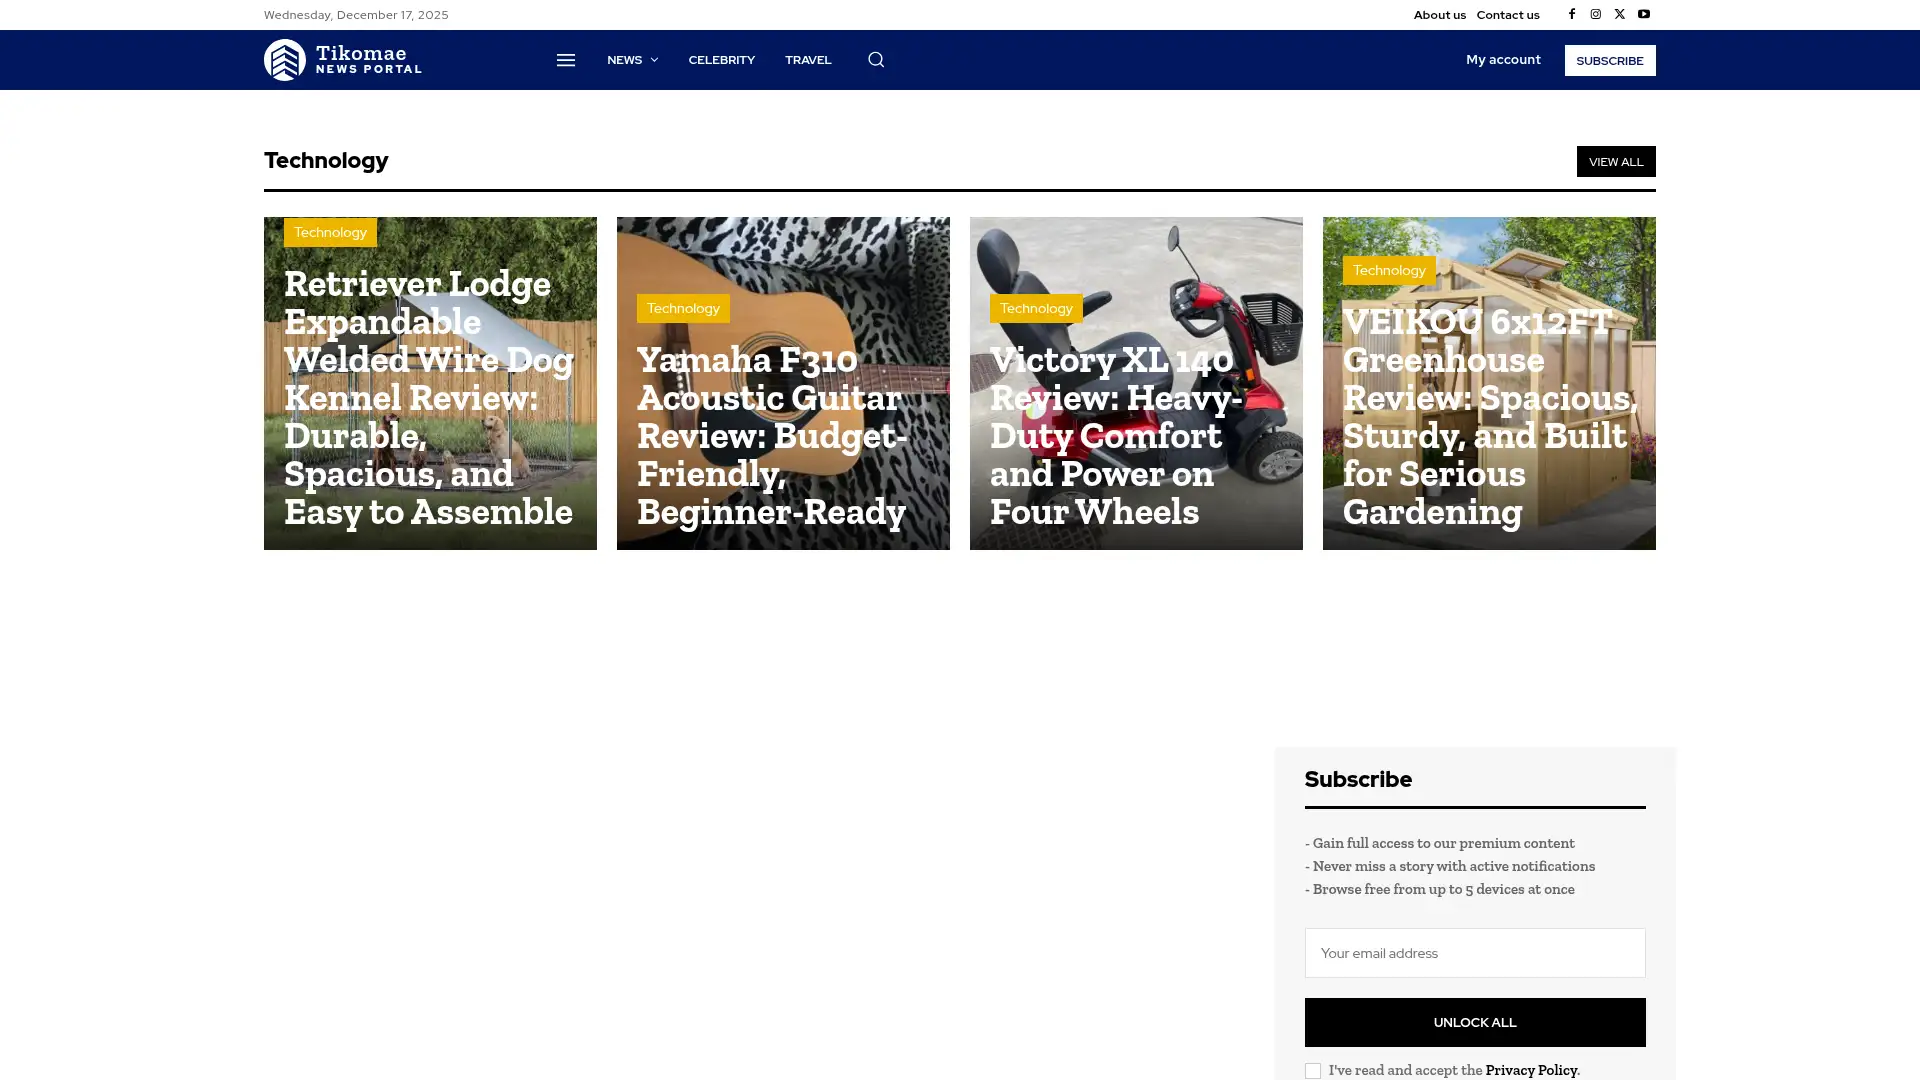Click the UNLOCK ALL button
This screenshot has height=1080, width=1920.
point(1474,1022)
